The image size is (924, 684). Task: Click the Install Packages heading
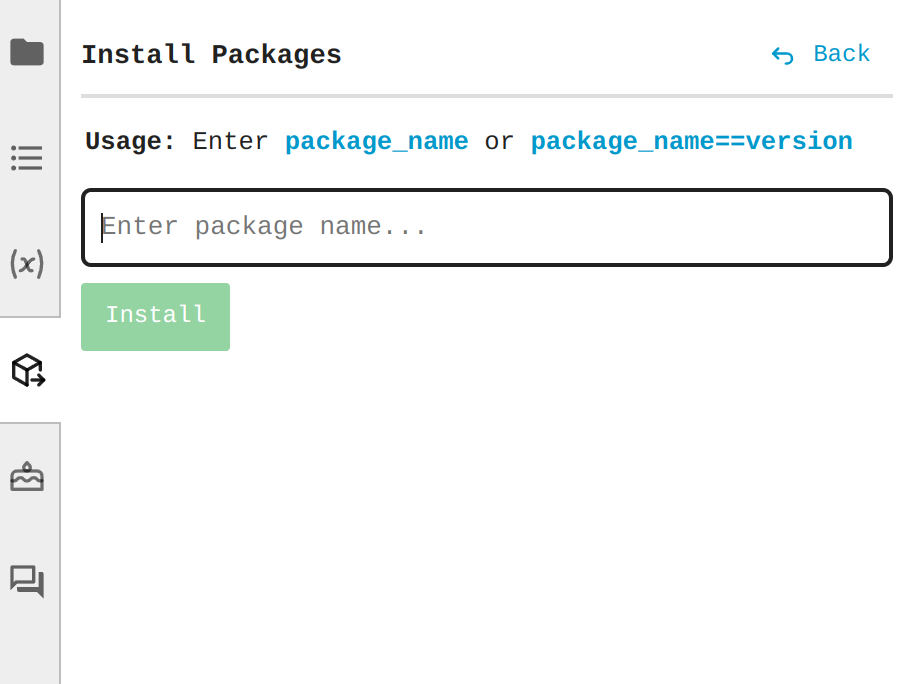(x=211, y=55)
